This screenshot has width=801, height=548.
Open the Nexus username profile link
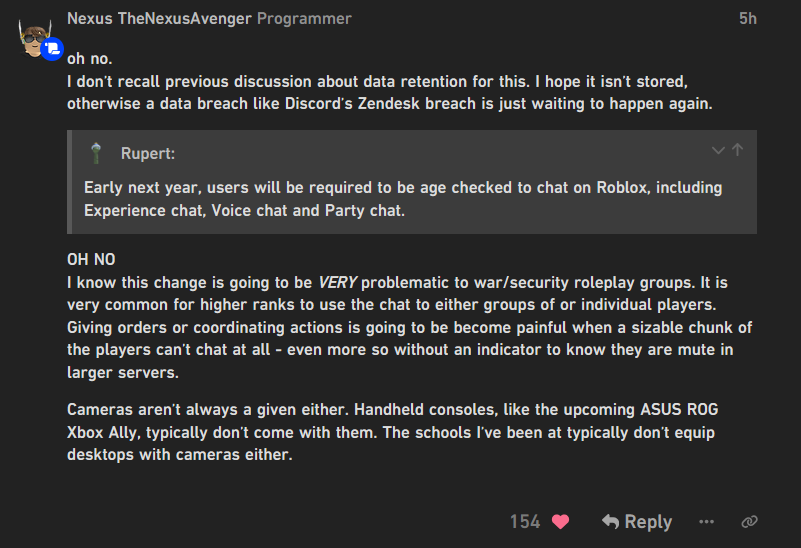click(x=88, y=19)
